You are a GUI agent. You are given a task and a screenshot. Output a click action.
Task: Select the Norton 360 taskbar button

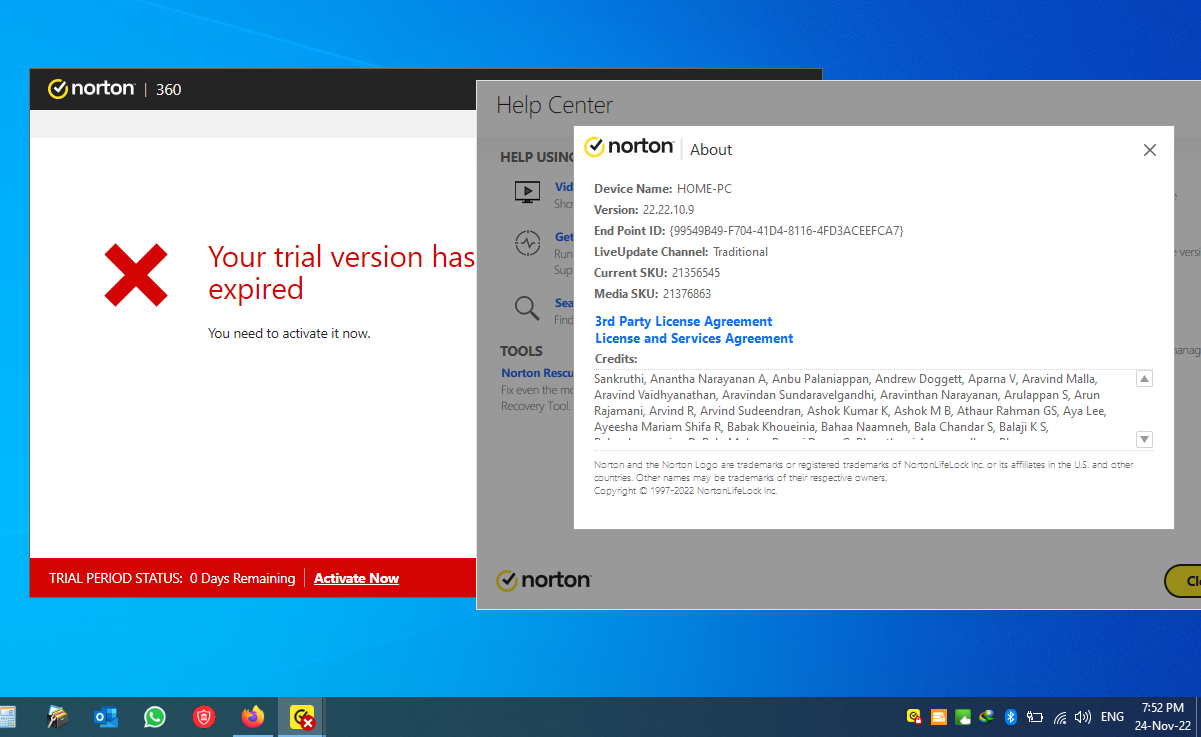pyautogui.click(x=301, y=717)
